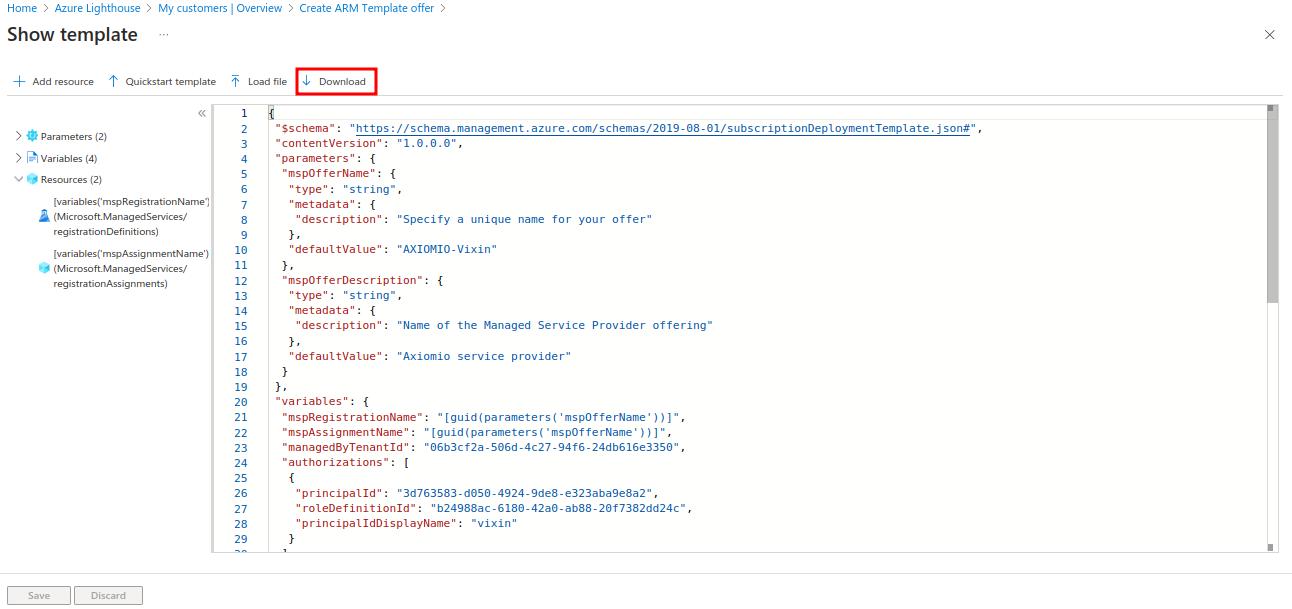Select the registrationAssignments resource icon
Viewport: 1292px width, 609px height.
[x=44, y=268]
